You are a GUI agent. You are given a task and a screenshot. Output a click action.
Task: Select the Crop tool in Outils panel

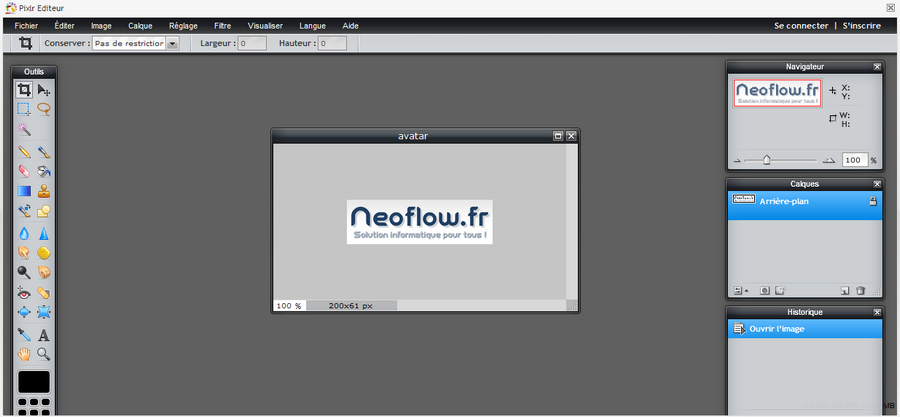24,89
